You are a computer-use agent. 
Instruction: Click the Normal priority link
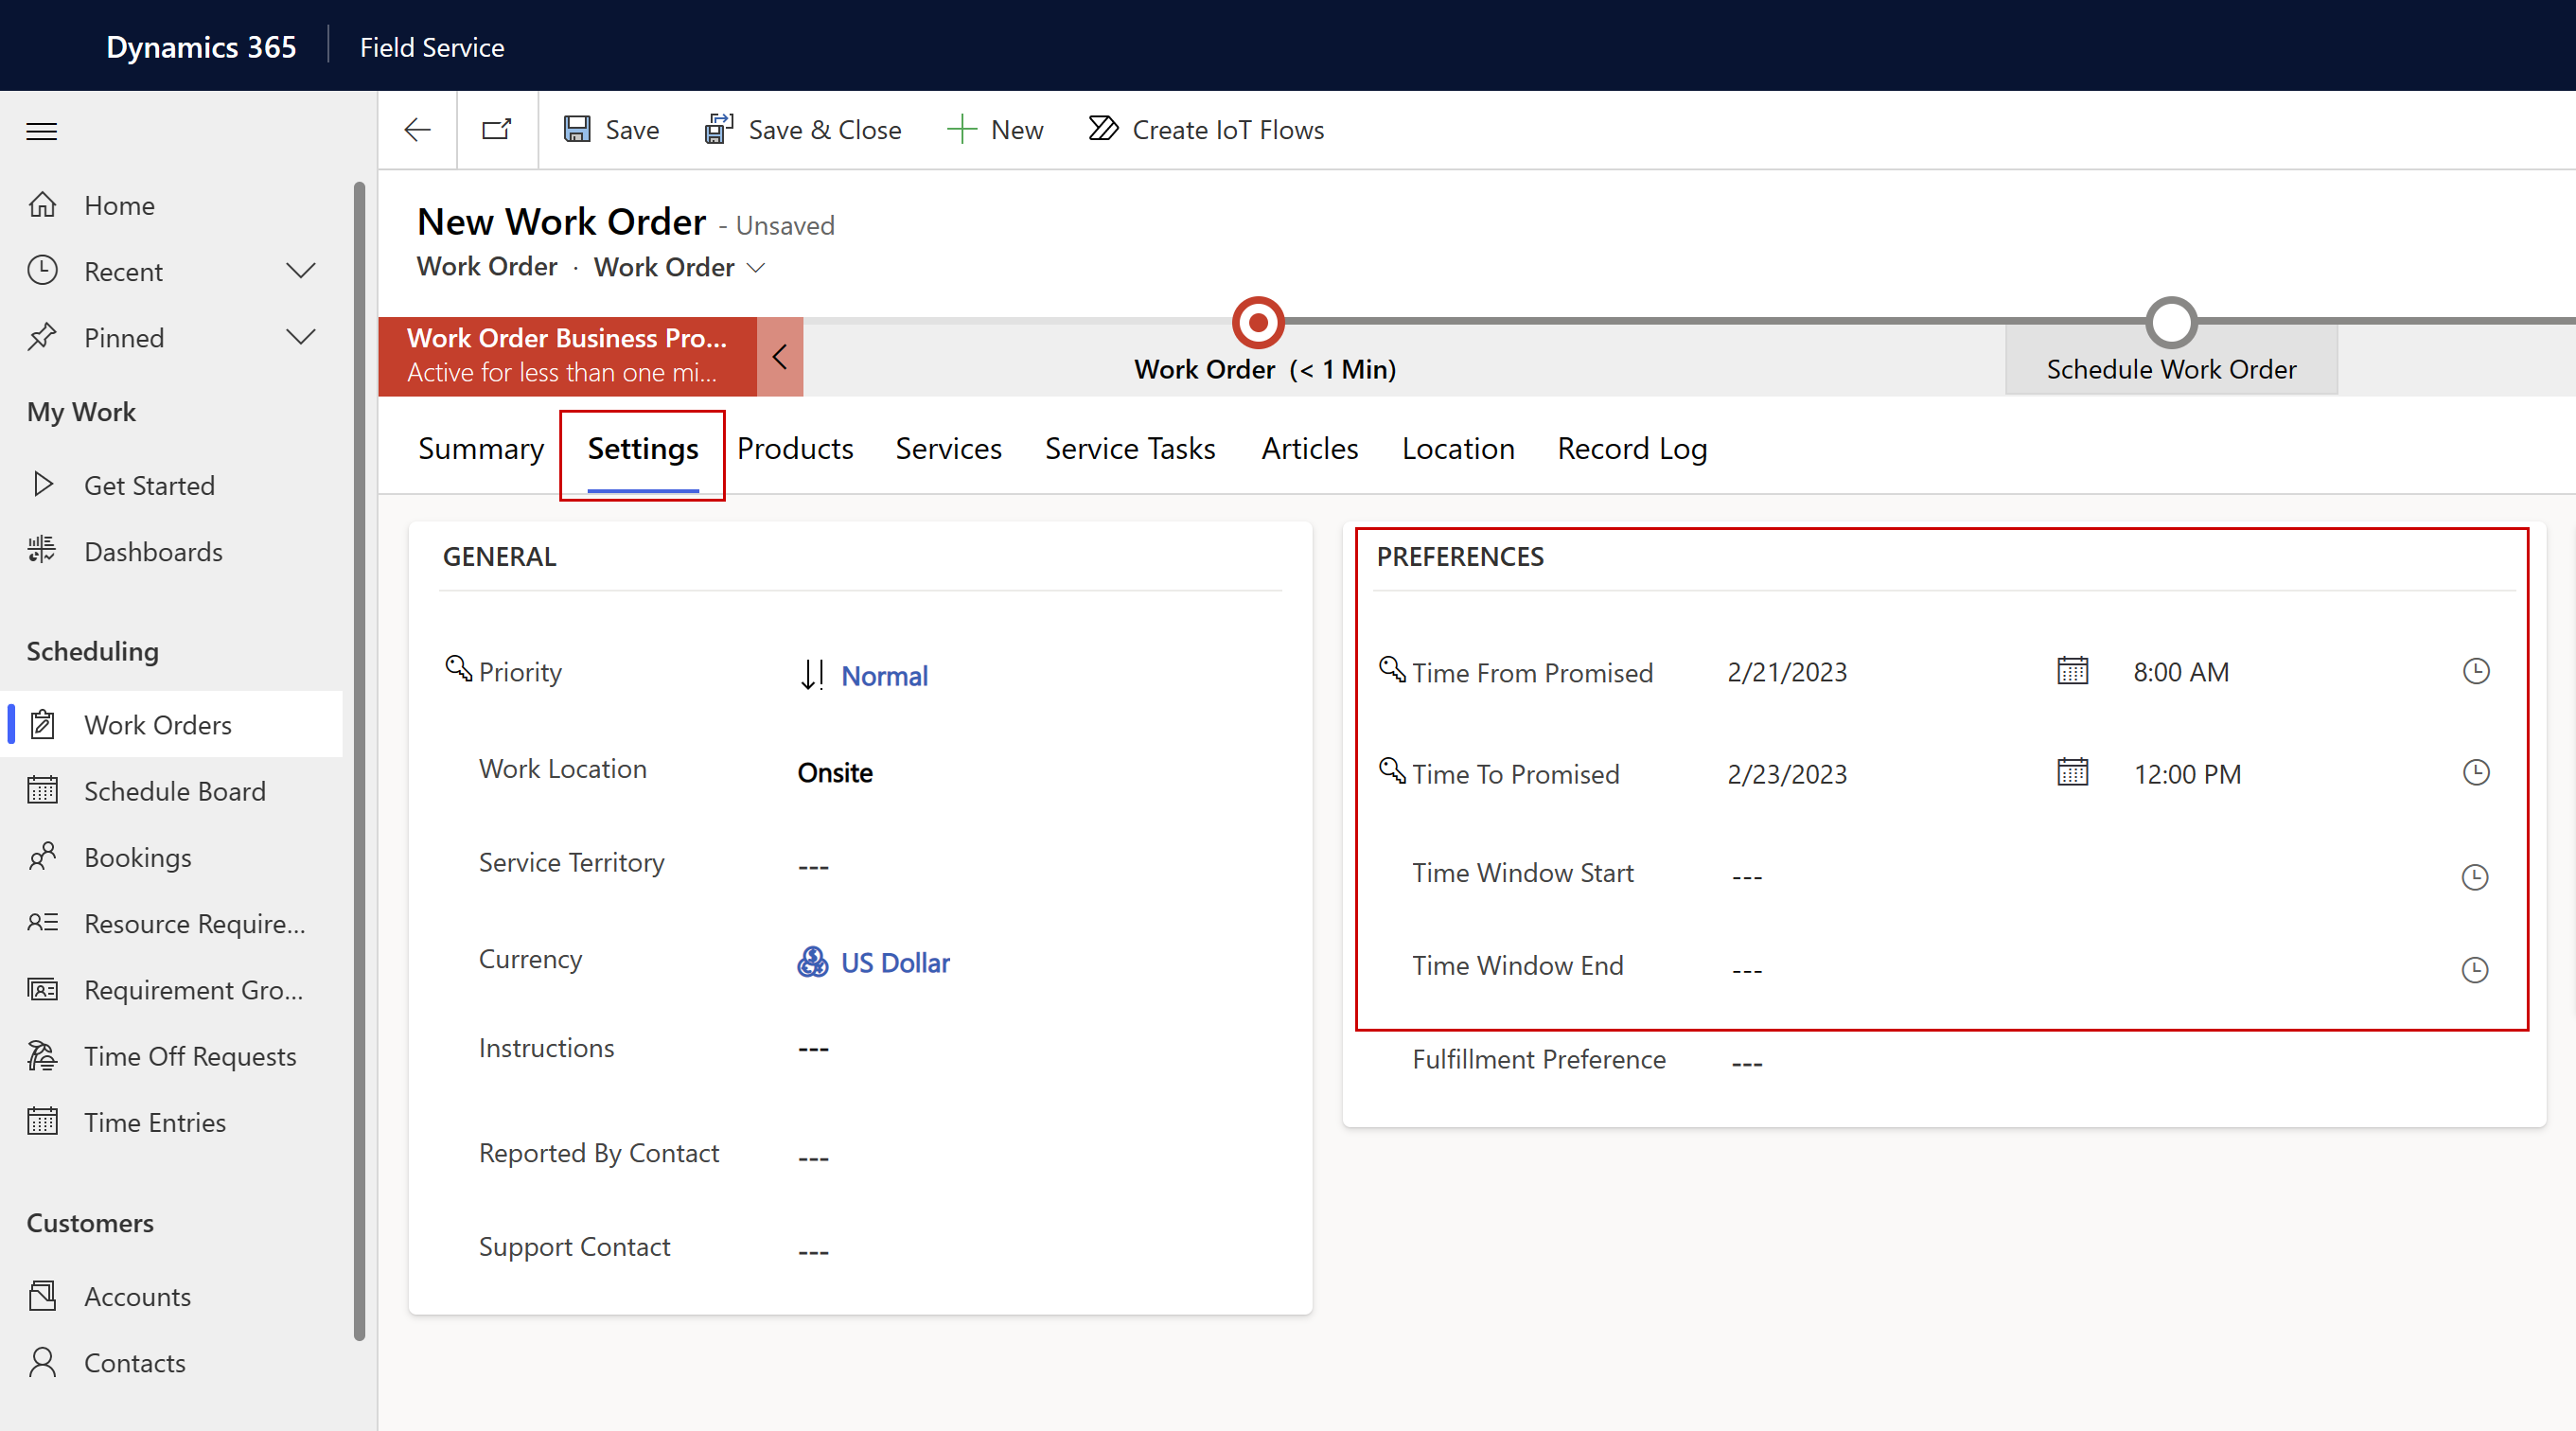(883, 675)
